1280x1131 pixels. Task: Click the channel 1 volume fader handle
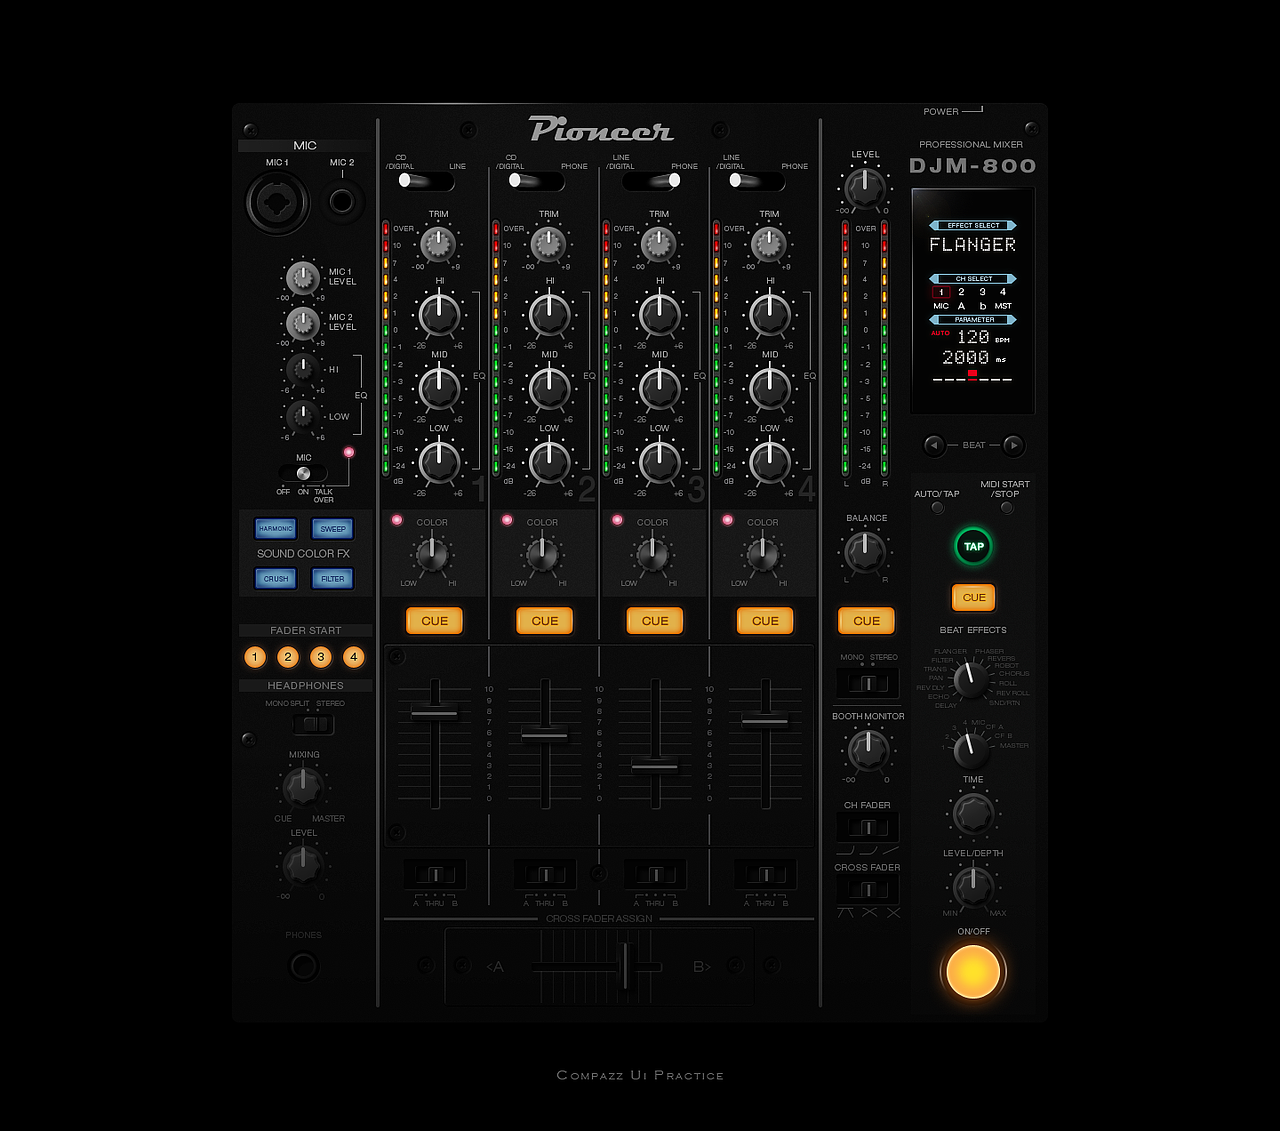point(435,712)
